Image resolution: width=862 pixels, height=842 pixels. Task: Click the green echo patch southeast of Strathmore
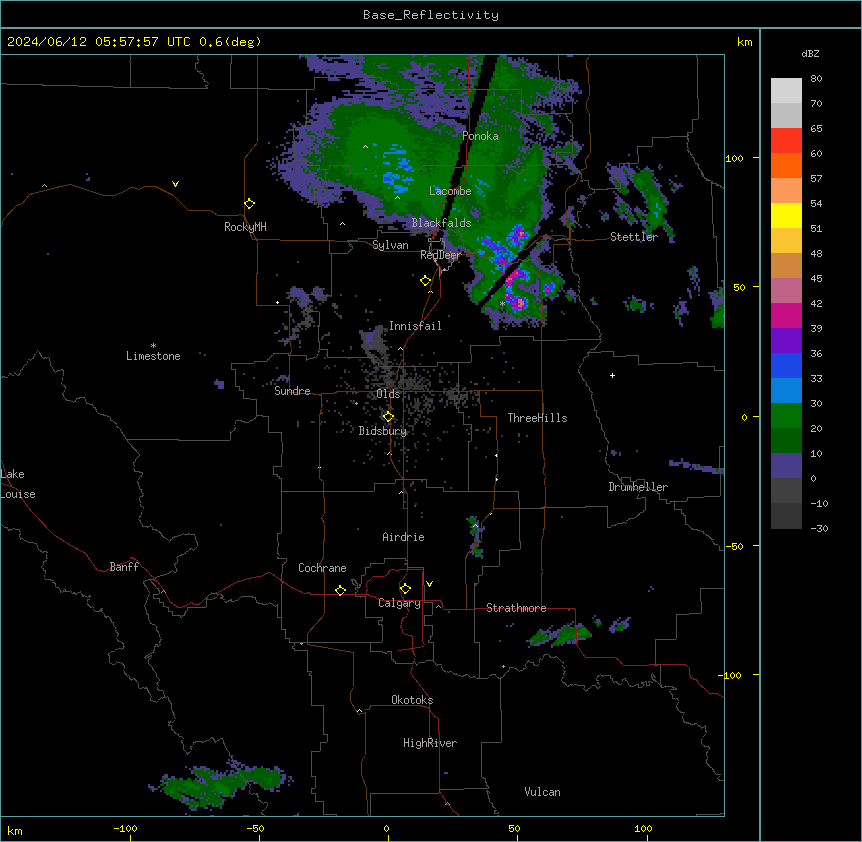point(561,635)
